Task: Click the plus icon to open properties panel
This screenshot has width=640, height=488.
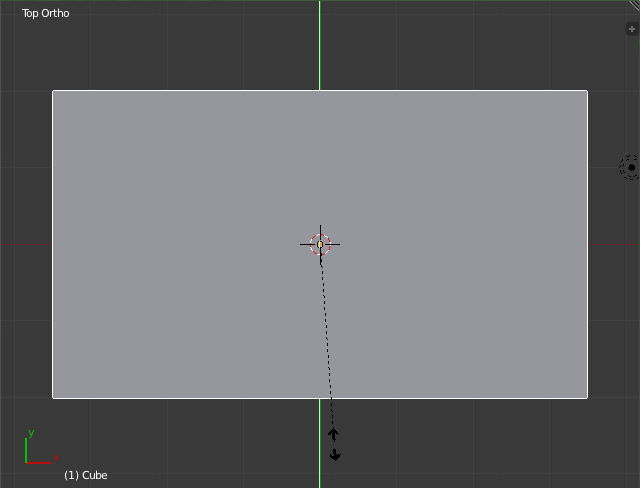Action: click(631, 30)
